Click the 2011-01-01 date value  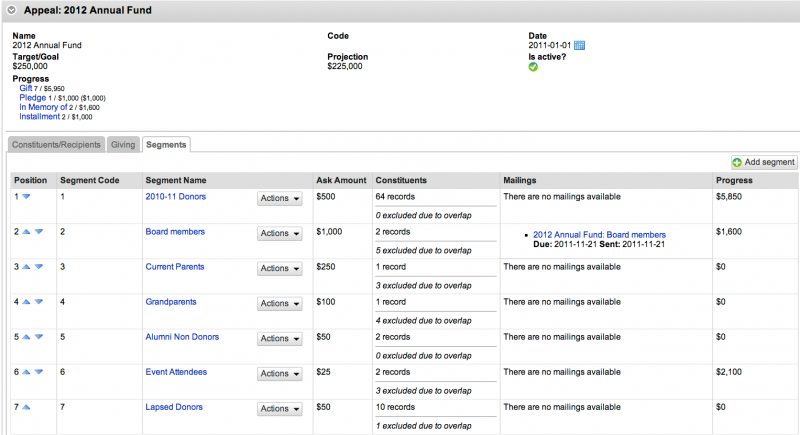(549, 45)
